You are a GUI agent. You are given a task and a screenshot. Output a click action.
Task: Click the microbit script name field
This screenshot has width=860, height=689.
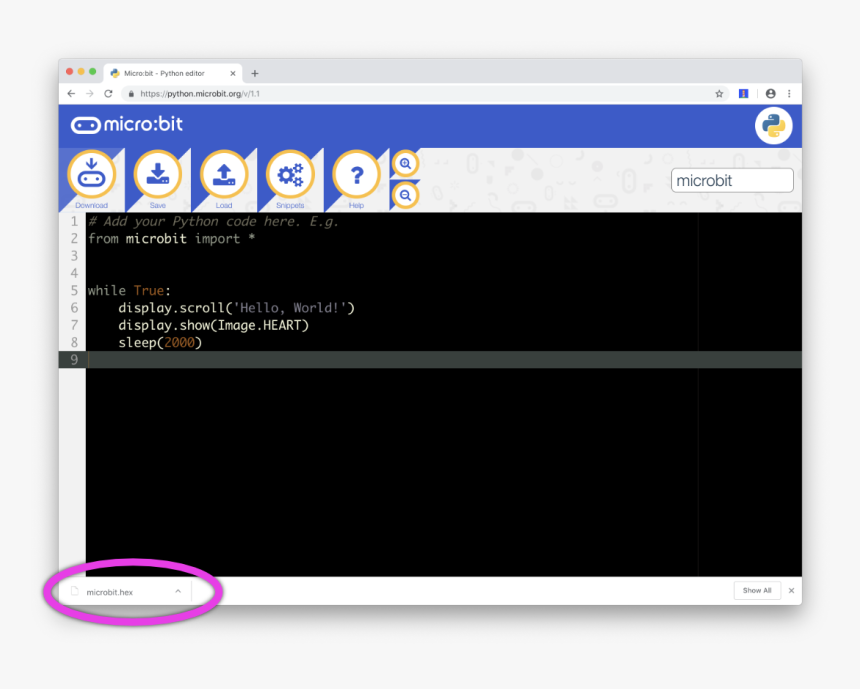[x=732, y=181]
